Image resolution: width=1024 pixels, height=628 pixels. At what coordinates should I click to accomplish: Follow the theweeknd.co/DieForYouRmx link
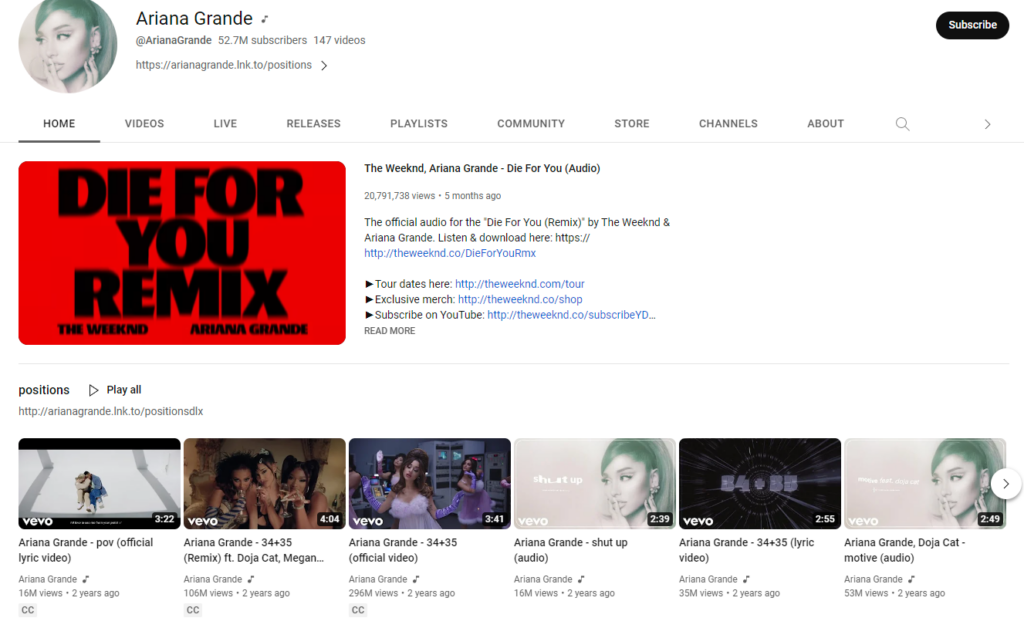coord(450,253)
